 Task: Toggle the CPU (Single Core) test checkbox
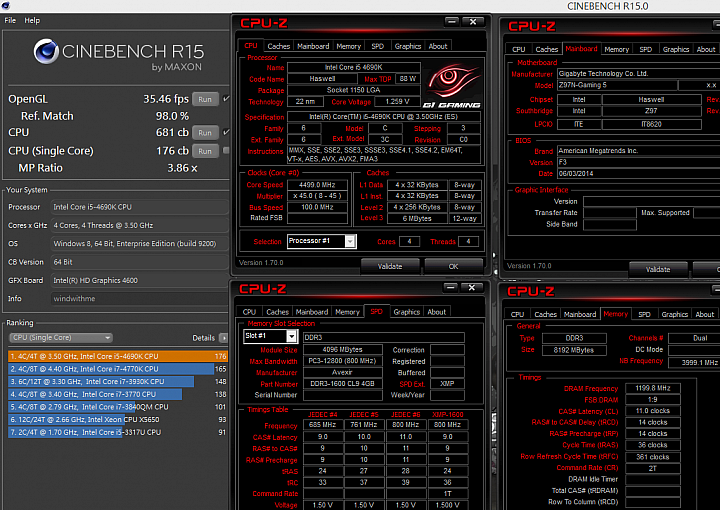click(226, 150)
